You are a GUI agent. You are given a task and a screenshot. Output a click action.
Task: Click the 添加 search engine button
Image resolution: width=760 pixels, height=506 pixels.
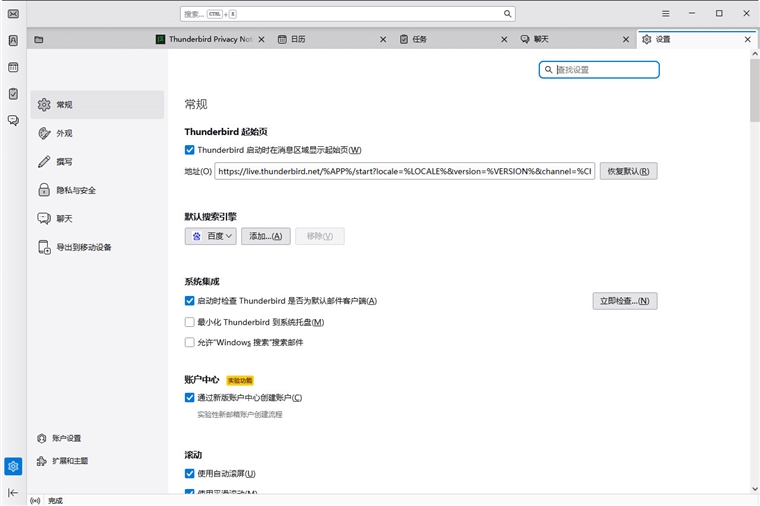point(266,237)
